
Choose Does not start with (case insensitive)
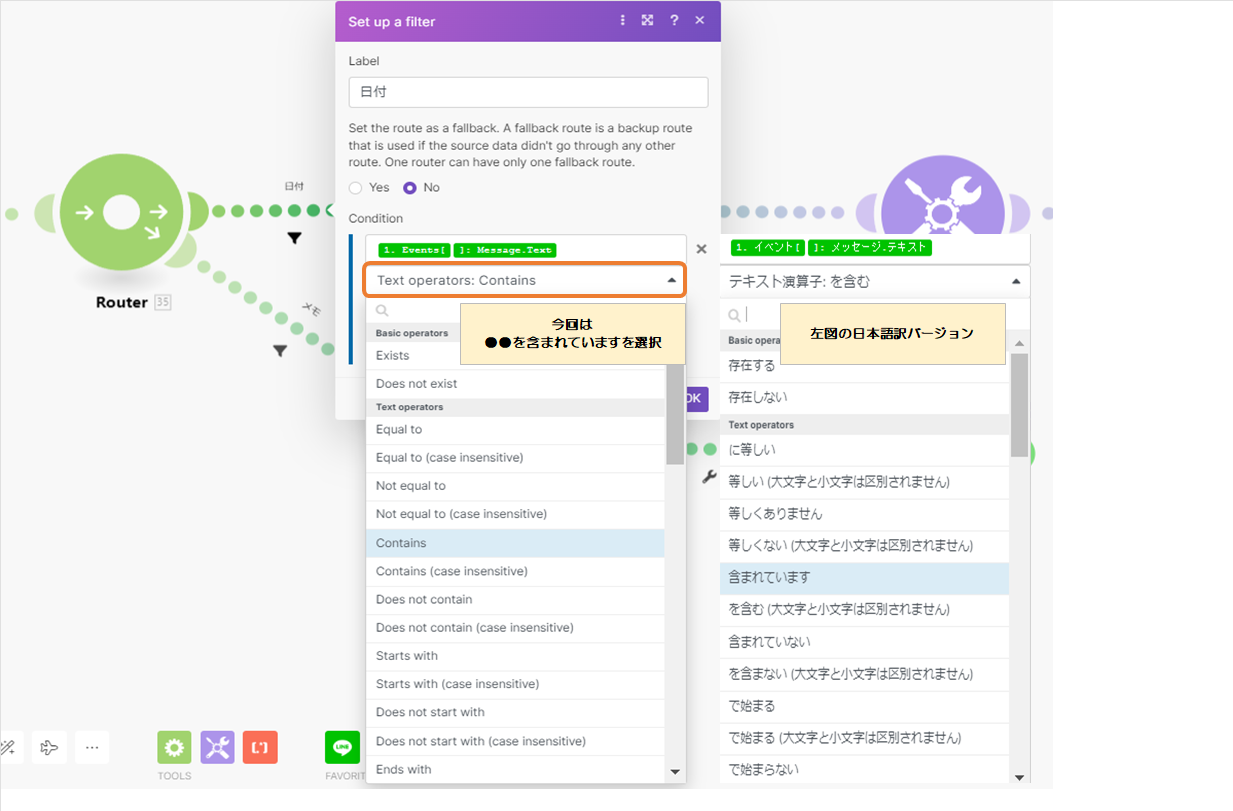coord(515,741)
